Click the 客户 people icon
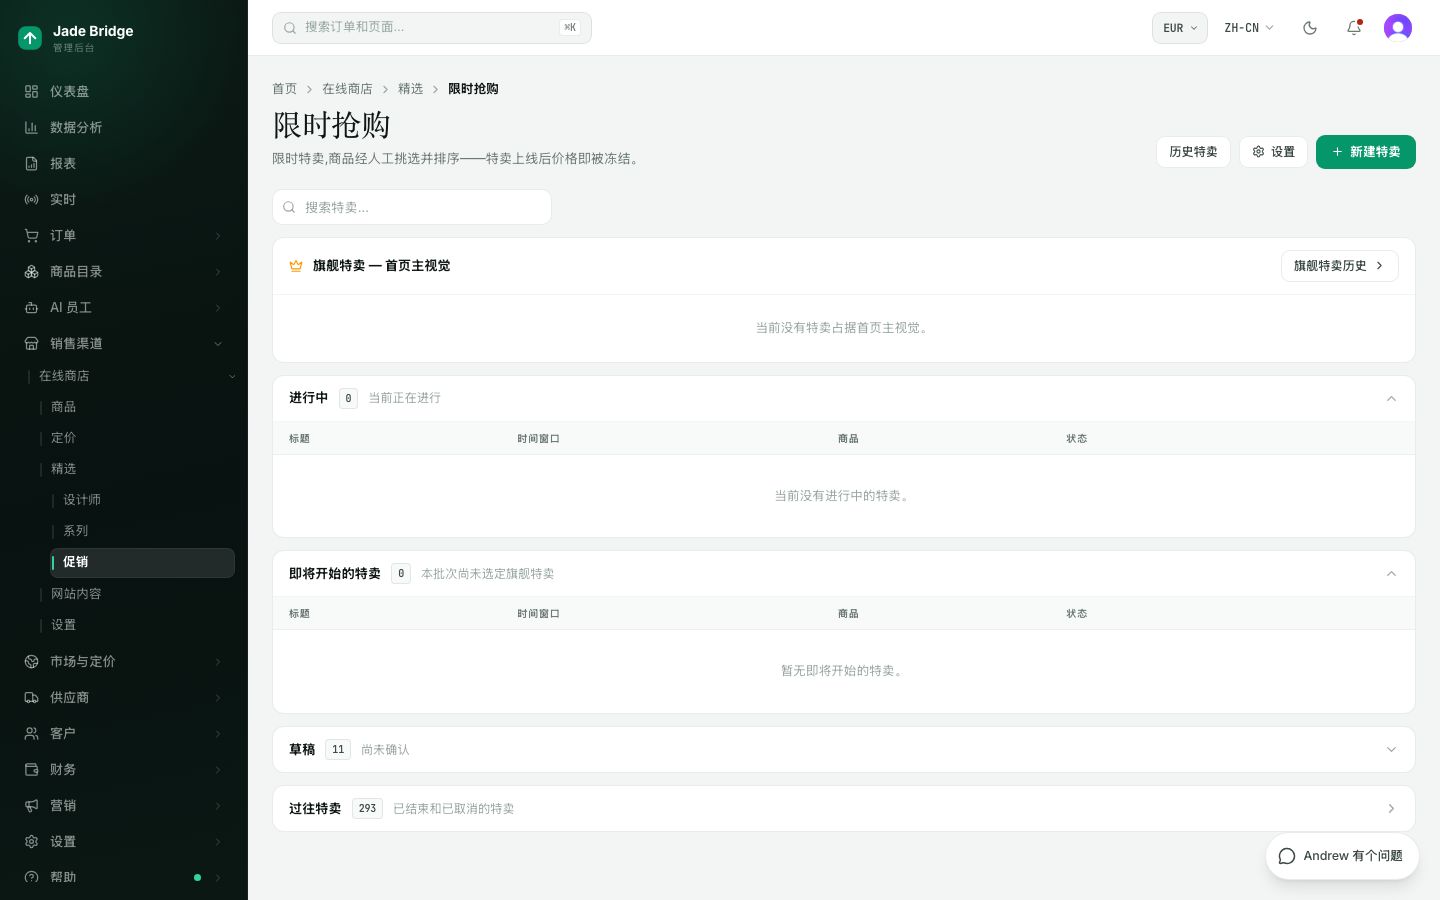The height and width of the screenshot is (900, 1440). click(31, 733)
